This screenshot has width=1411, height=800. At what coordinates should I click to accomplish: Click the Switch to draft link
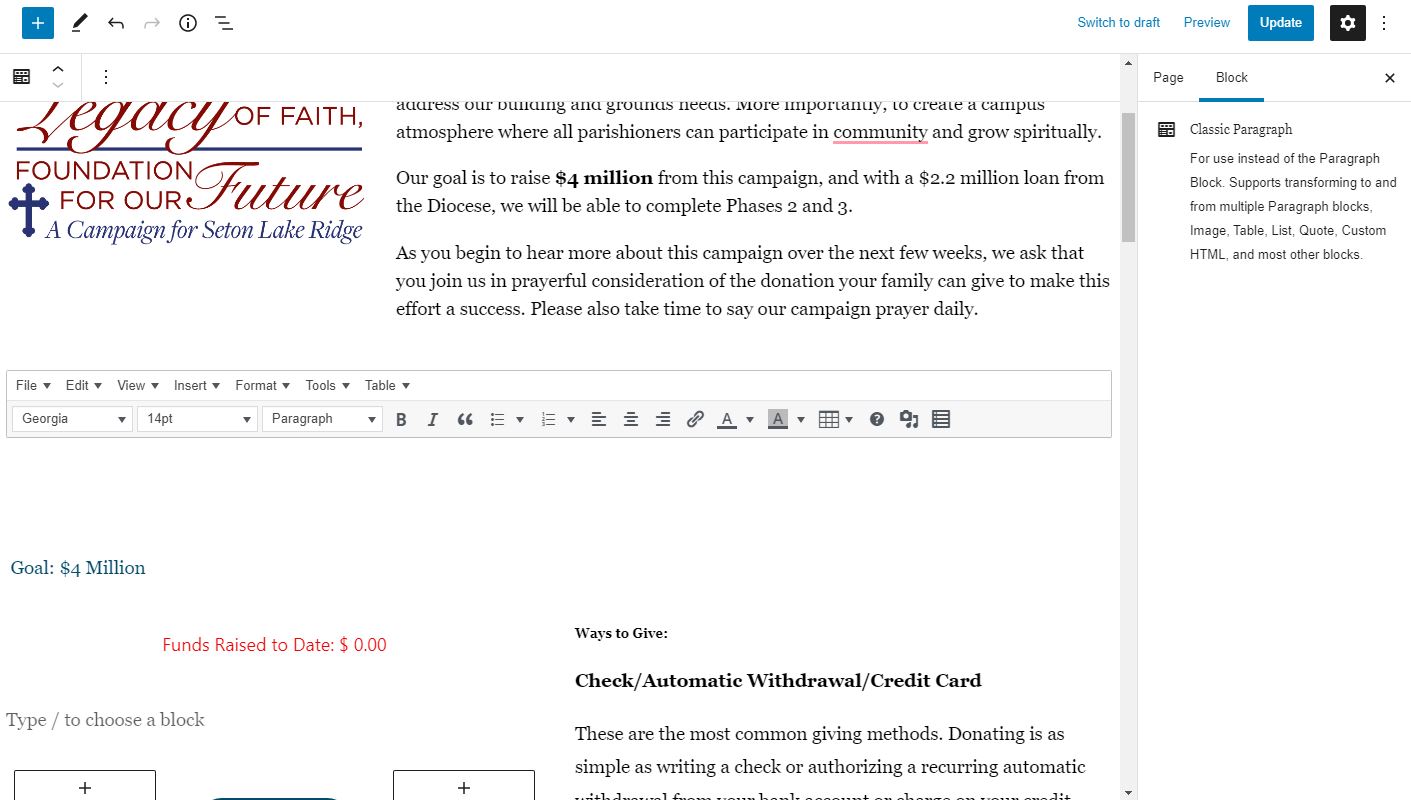coord(1118,23)
